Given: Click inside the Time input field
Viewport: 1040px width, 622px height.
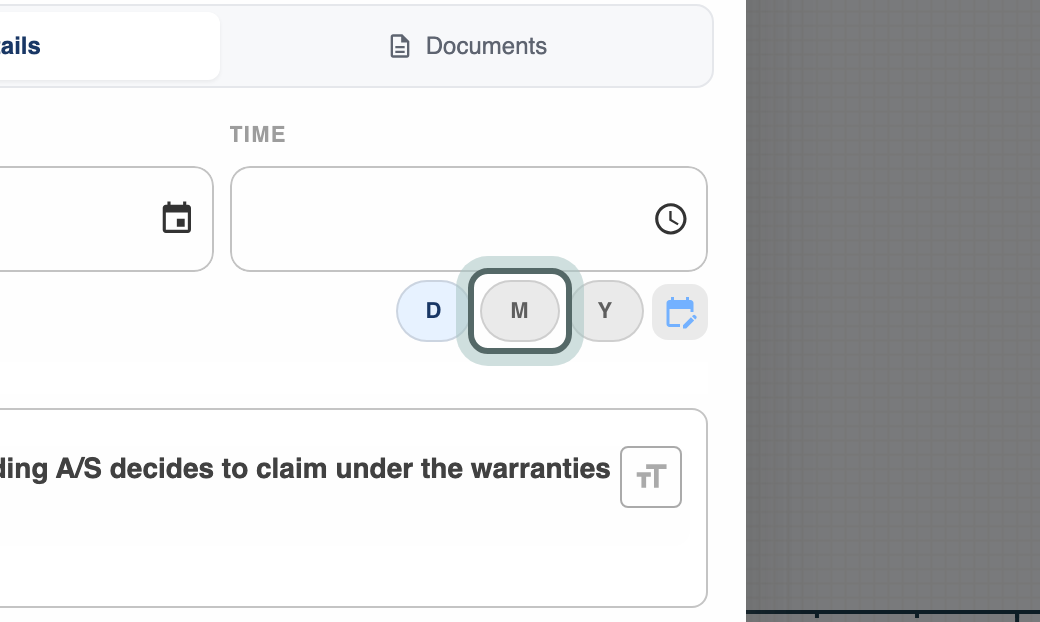Looking at the screenshot, I should click(x=469, y=219).
